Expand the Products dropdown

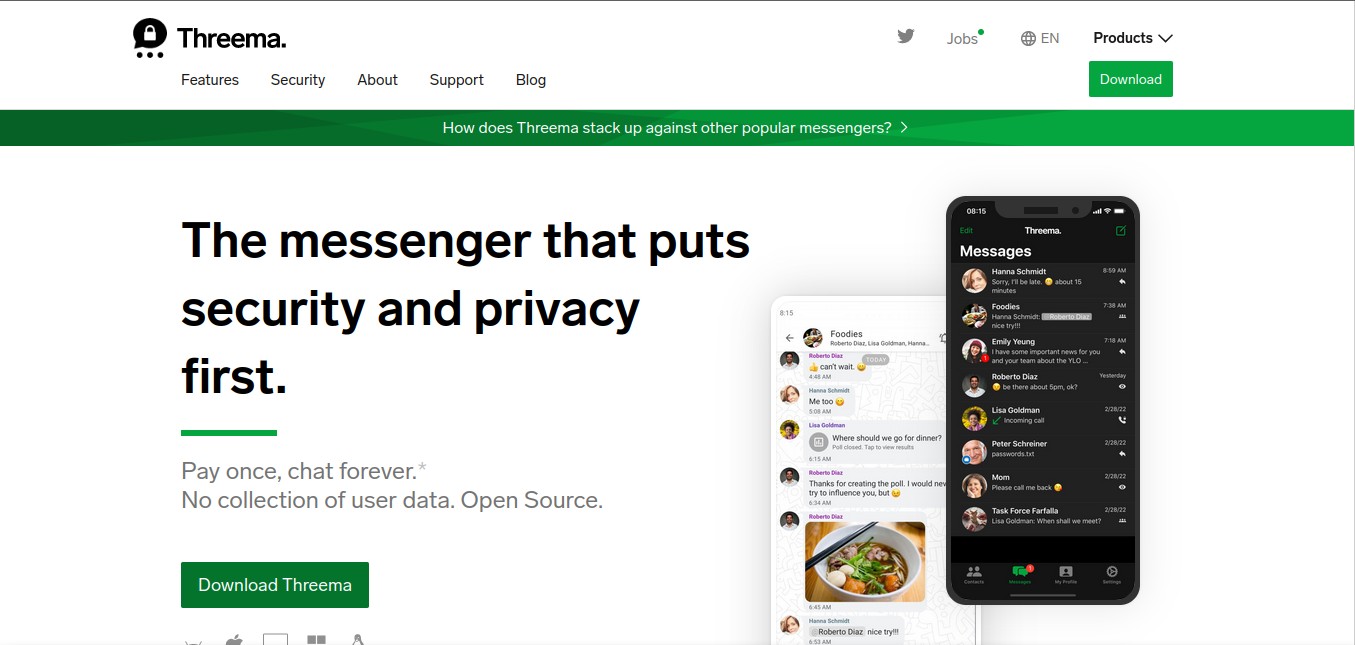click(1132, 38)
